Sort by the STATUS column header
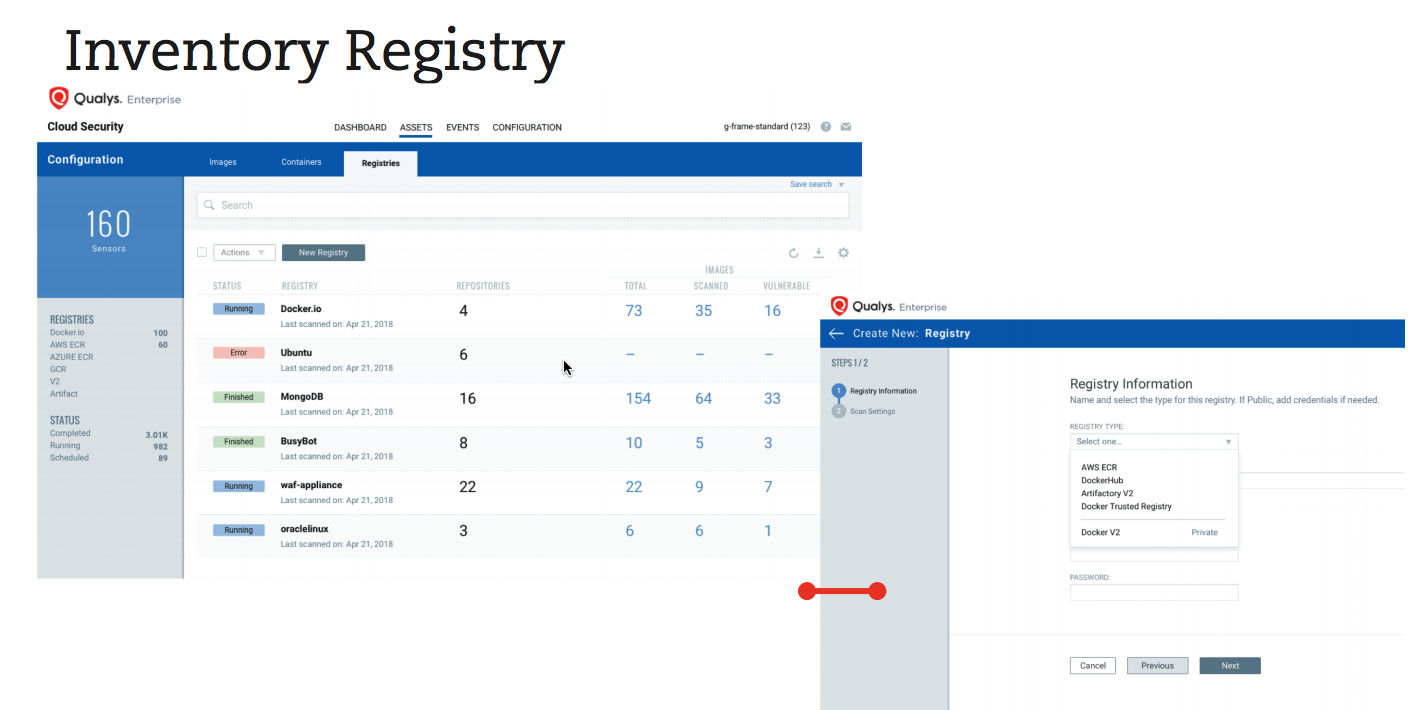 pos(227,286)
